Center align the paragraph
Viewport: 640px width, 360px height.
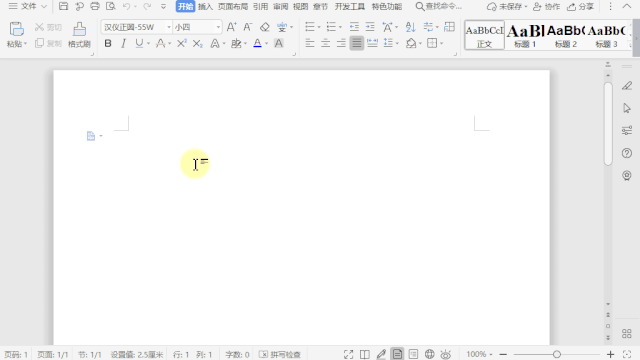coord(325,43)
